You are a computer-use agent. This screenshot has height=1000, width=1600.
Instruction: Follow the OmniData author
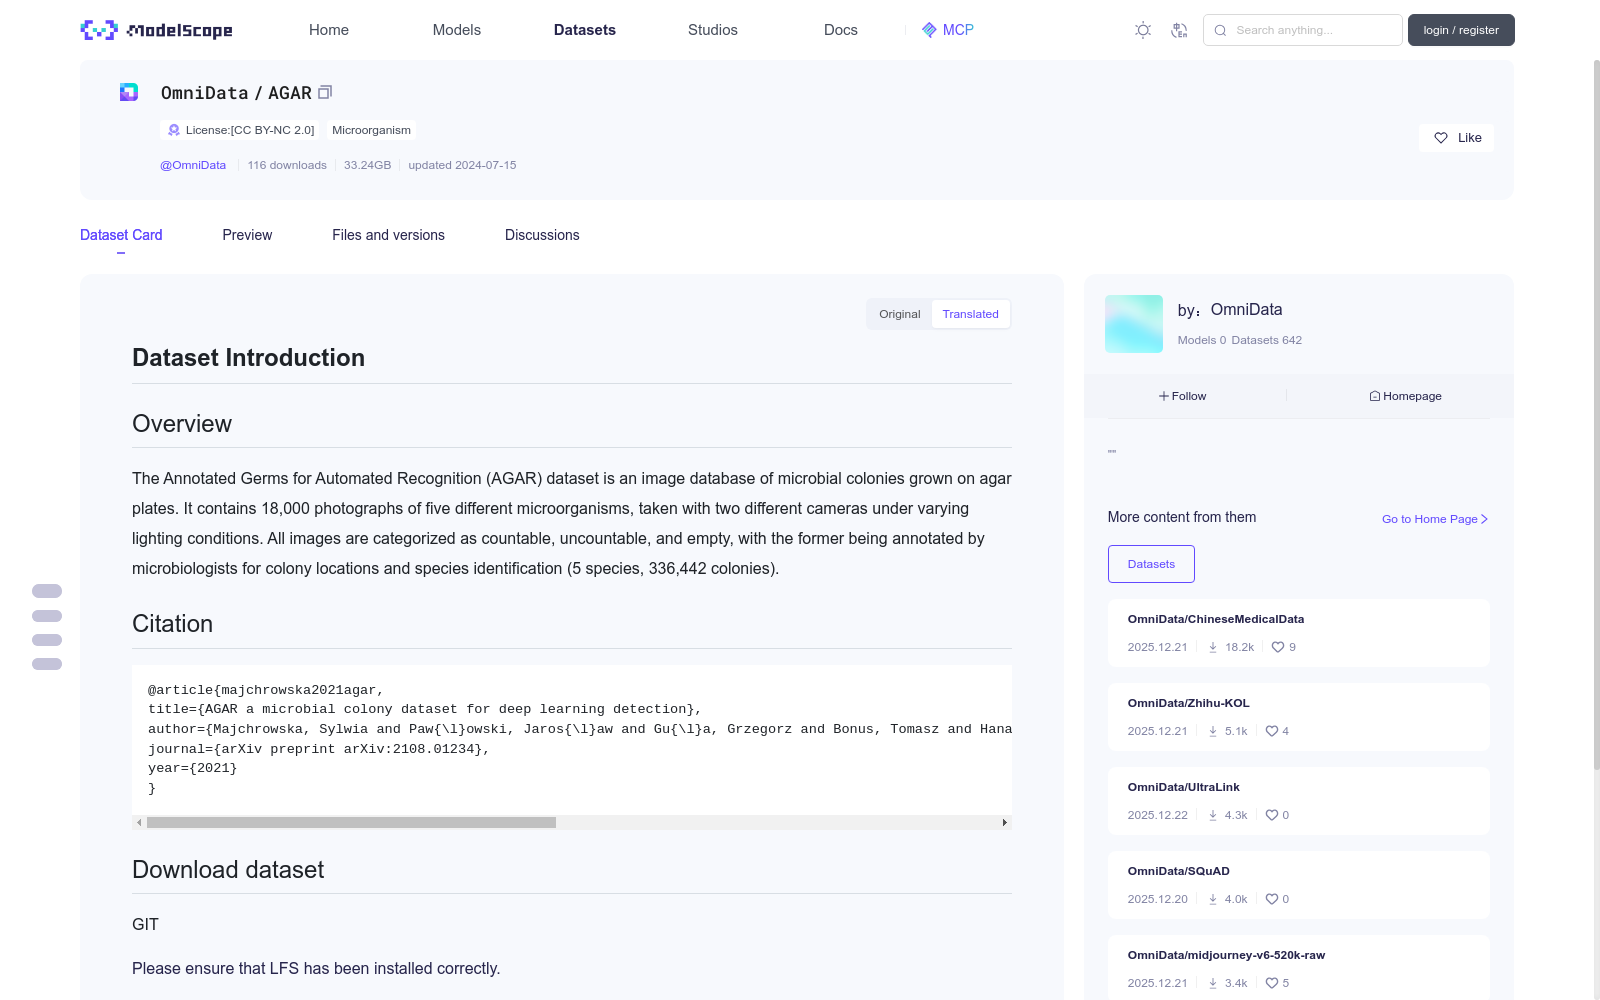coord(1183,396)
